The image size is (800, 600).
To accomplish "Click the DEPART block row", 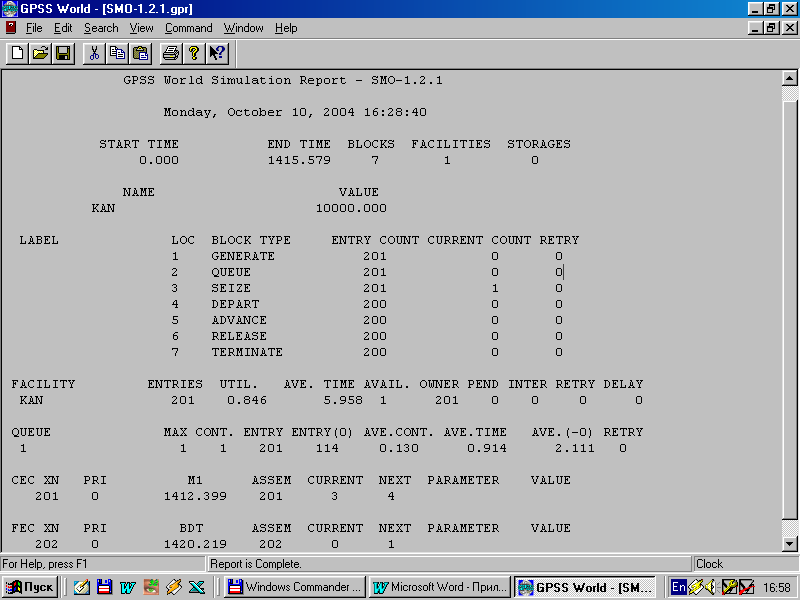I will (367, 304).
